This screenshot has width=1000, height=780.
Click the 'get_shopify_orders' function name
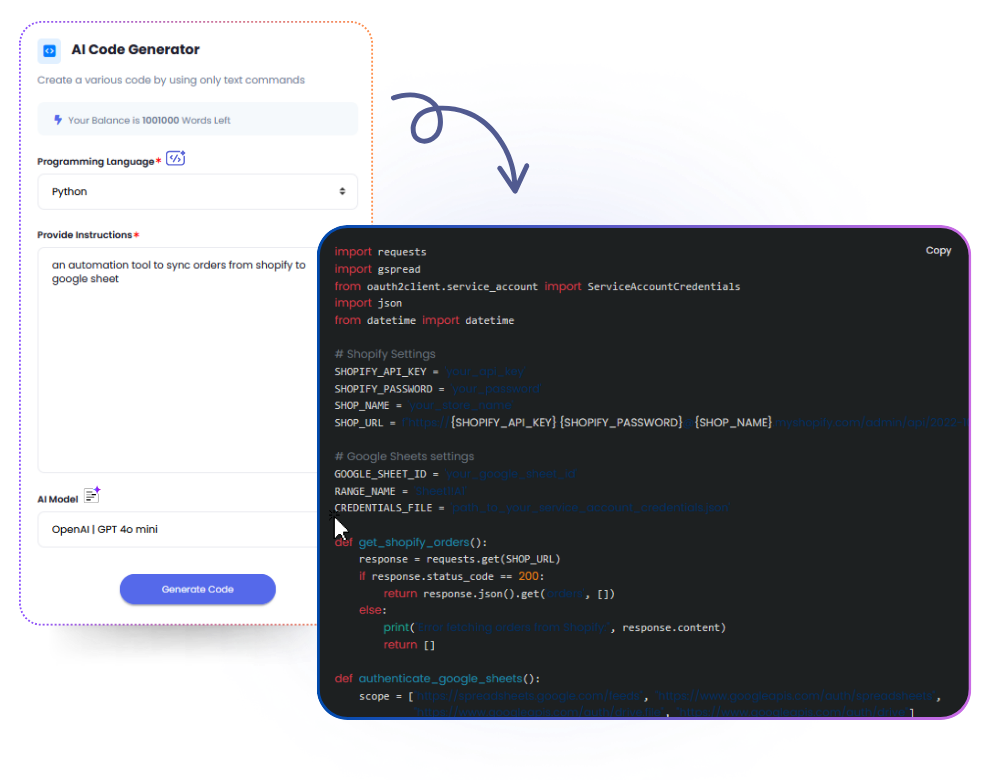[414, 542]
